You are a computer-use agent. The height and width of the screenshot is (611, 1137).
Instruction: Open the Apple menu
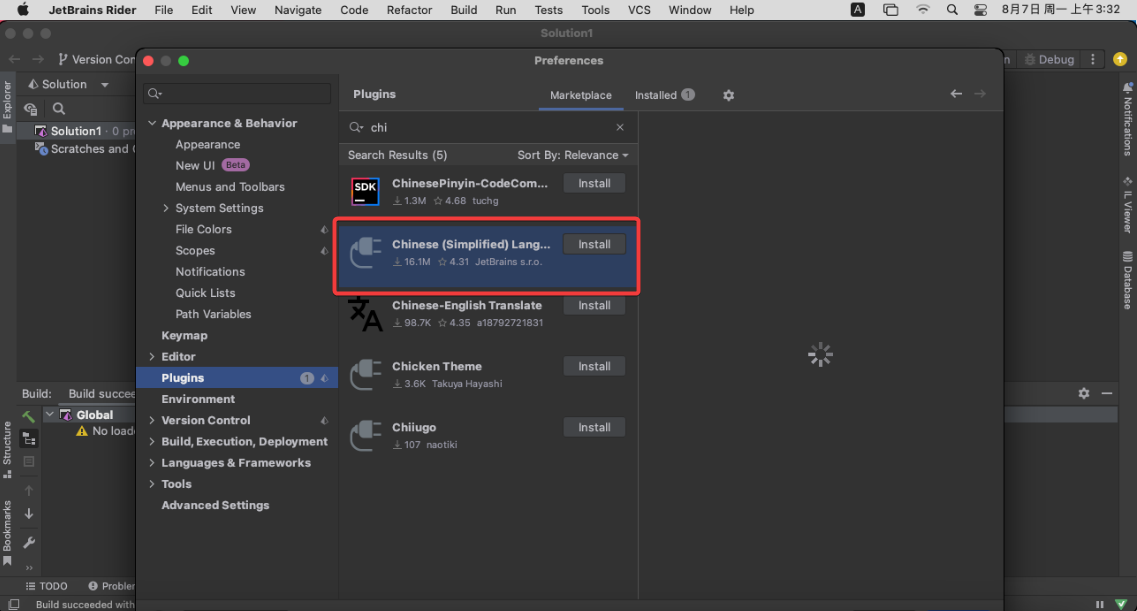pyautogui.click(x=22, y=9)
